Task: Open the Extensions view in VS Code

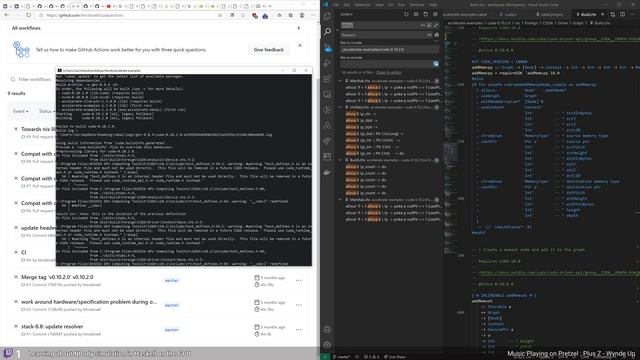Action: click(x=327, y=79)
